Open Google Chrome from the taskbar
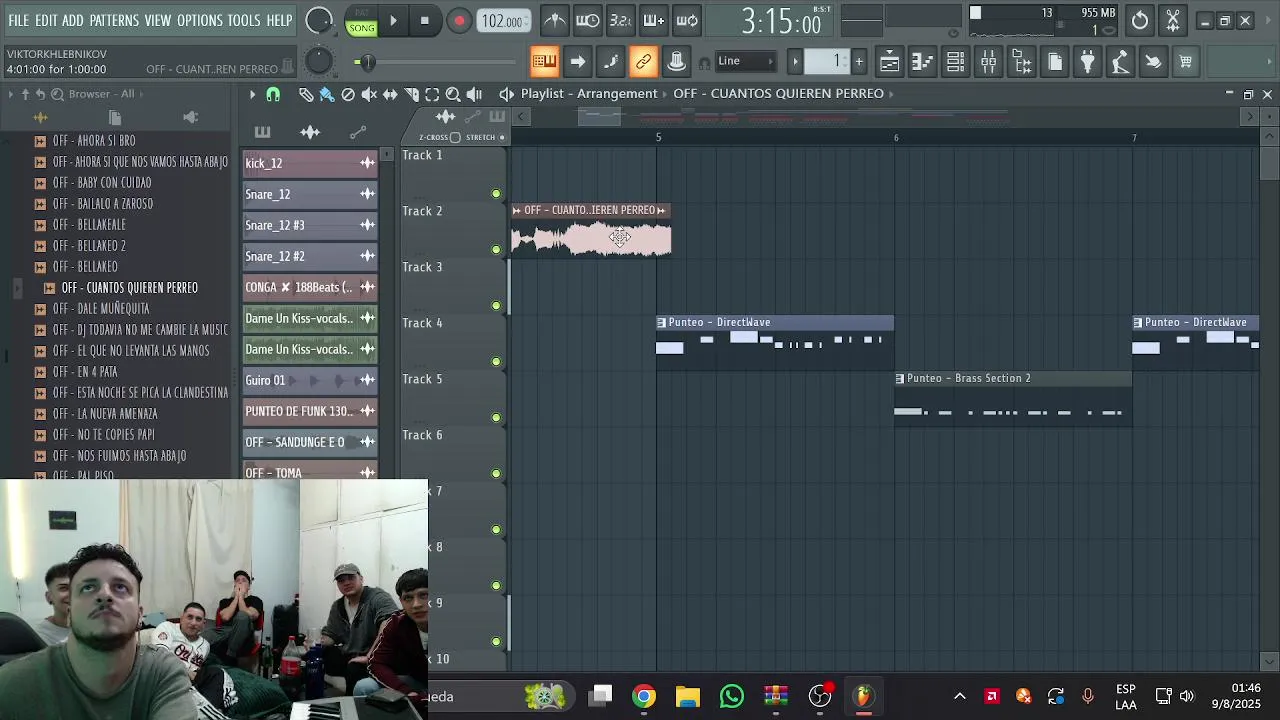Viewport: 1280px width, 720px height. pyautogui.click(x=644, y=697)
